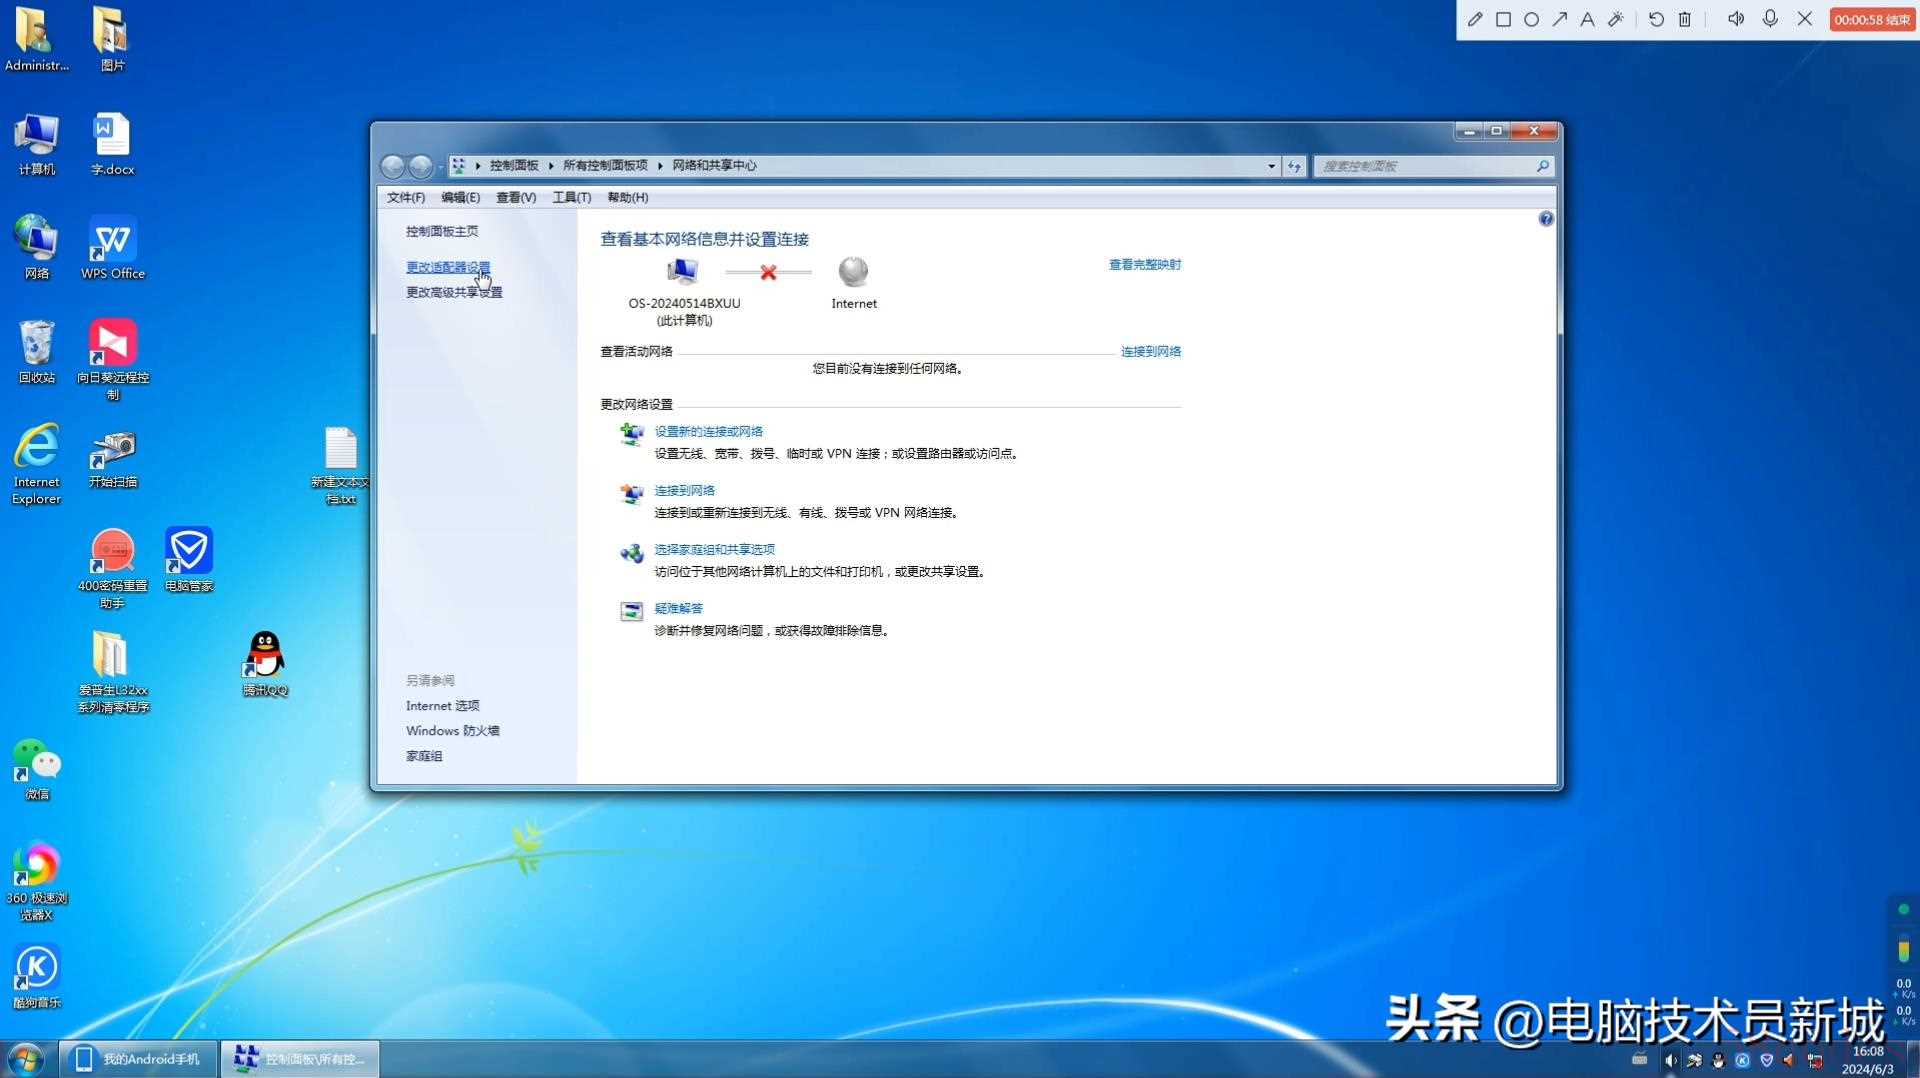
Task: Select the pencil tool in recorder toolbar
Action: (1474, 19)
